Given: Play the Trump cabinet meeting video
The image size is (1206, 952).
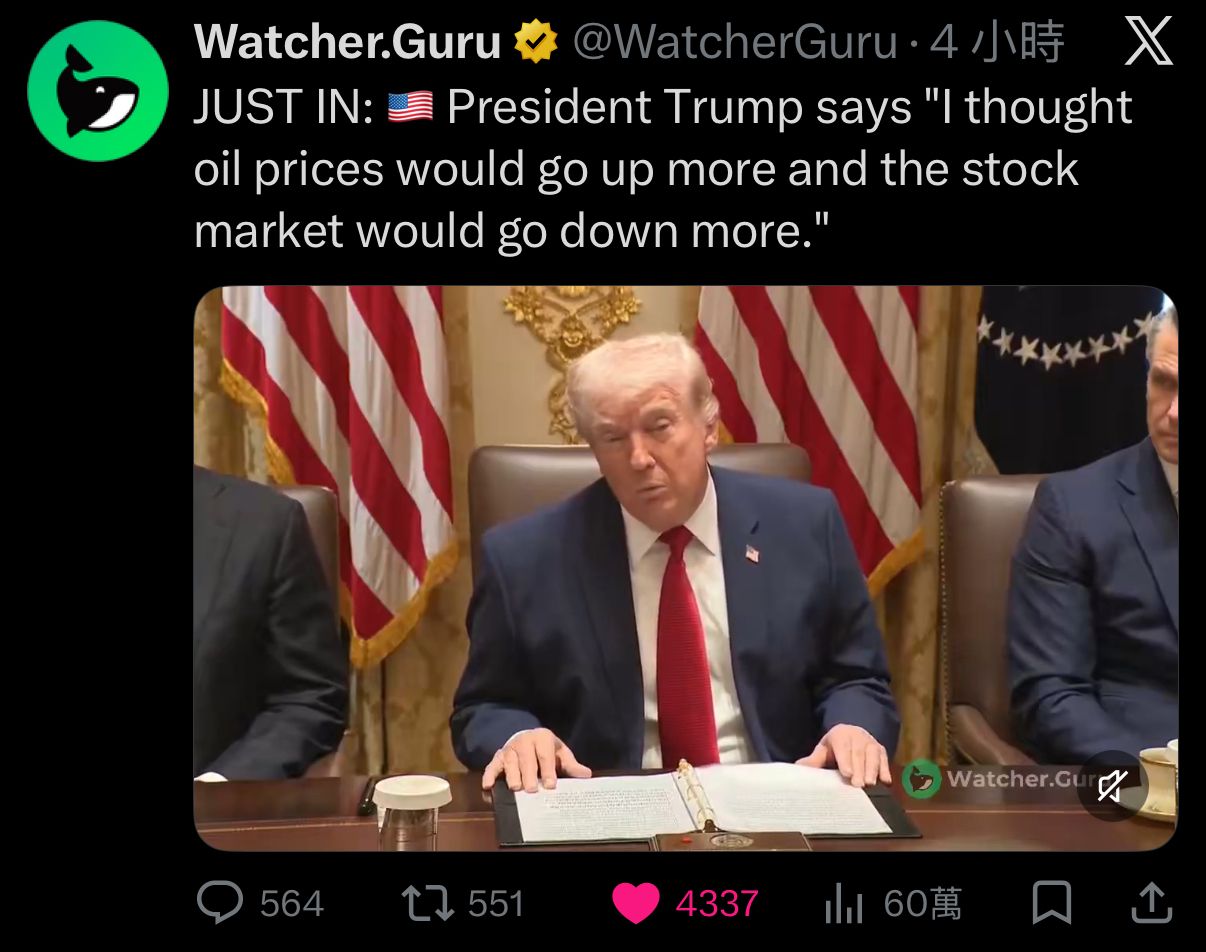Looking at the screenshot, I should coord(686,568).
